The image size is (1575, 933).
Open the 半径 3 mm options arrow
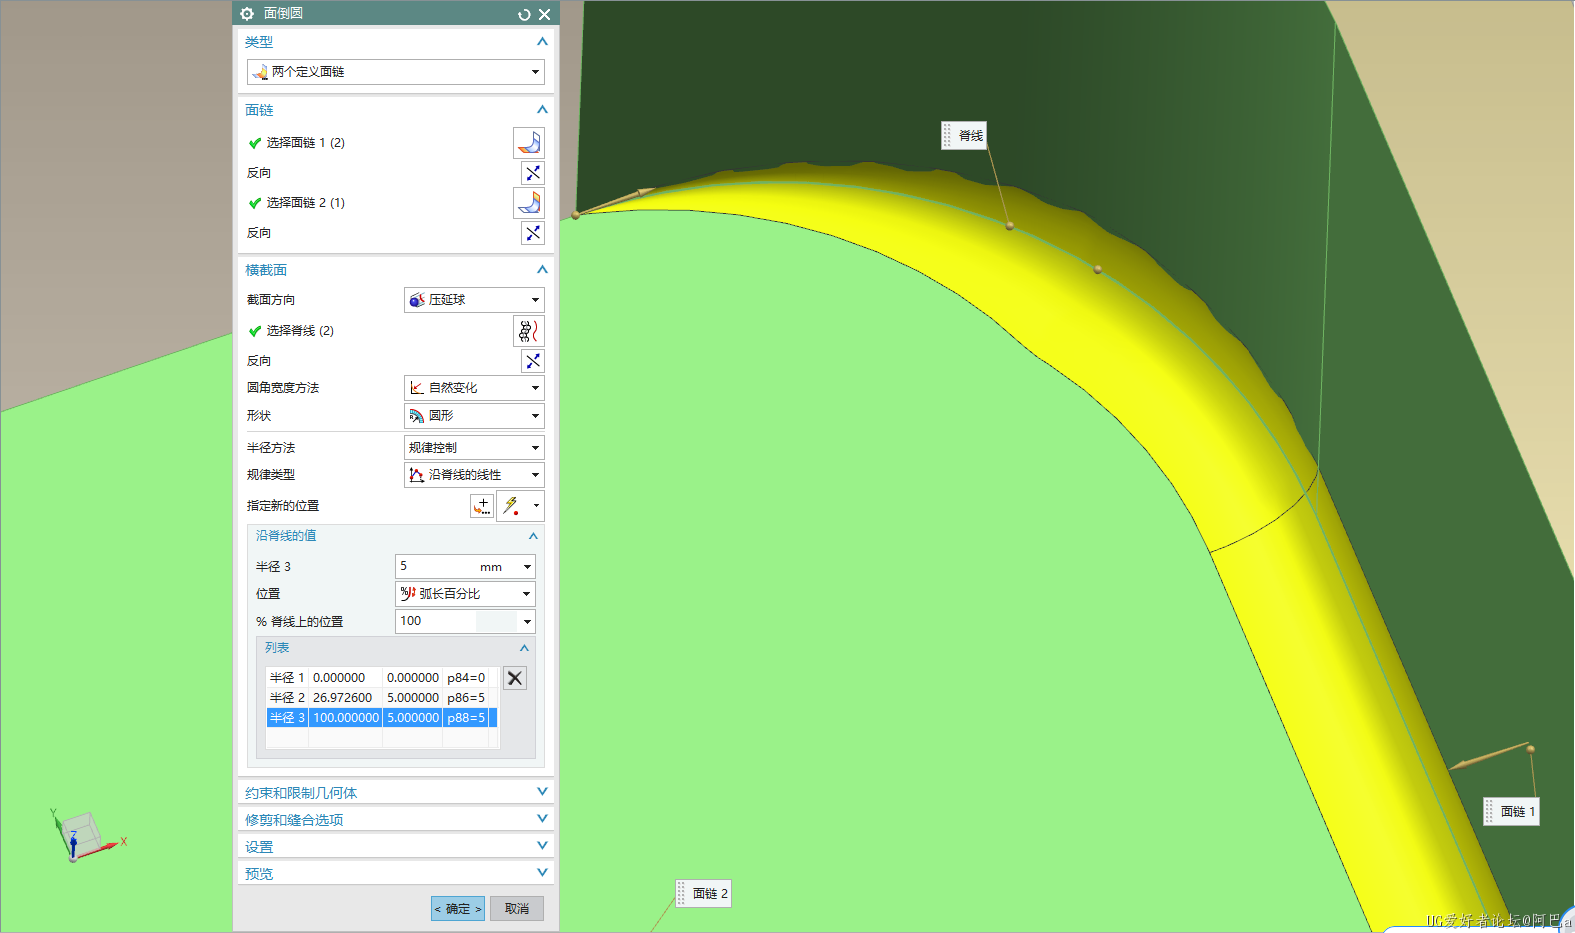tap(527, 567)
